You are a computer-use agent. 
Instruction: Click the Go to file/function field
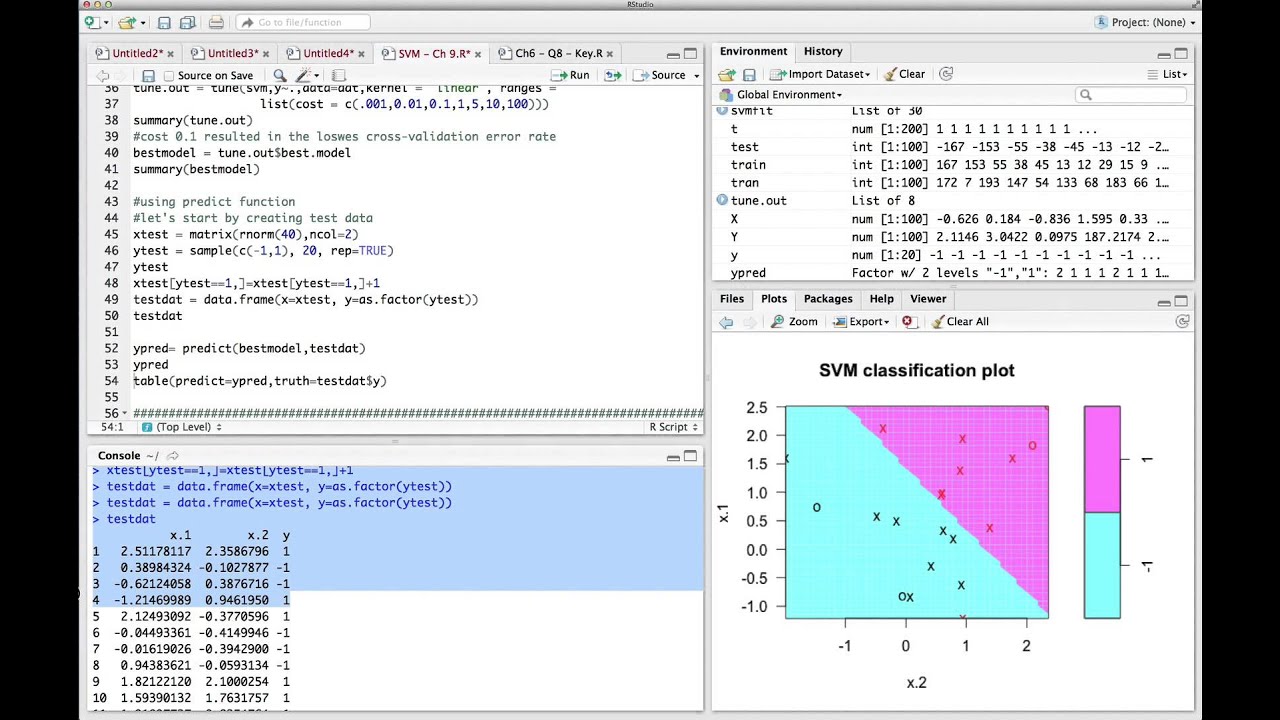coord(305,22)
